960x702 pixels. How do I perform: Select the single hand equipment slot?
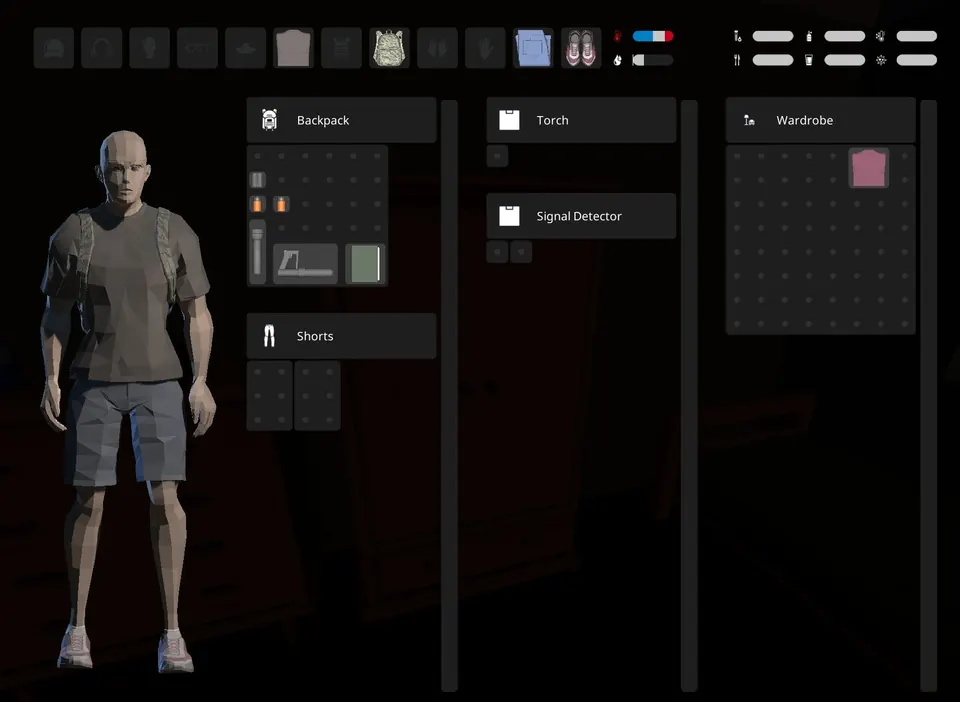click(x=485, y=48)
